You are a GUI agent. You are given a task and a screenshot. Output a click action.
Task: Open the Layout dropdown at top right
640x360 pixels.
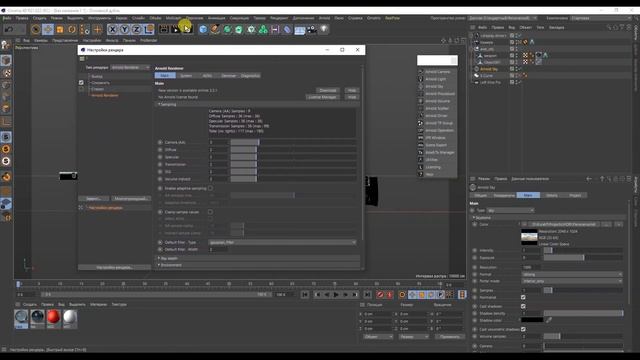(x=600, y=18)
